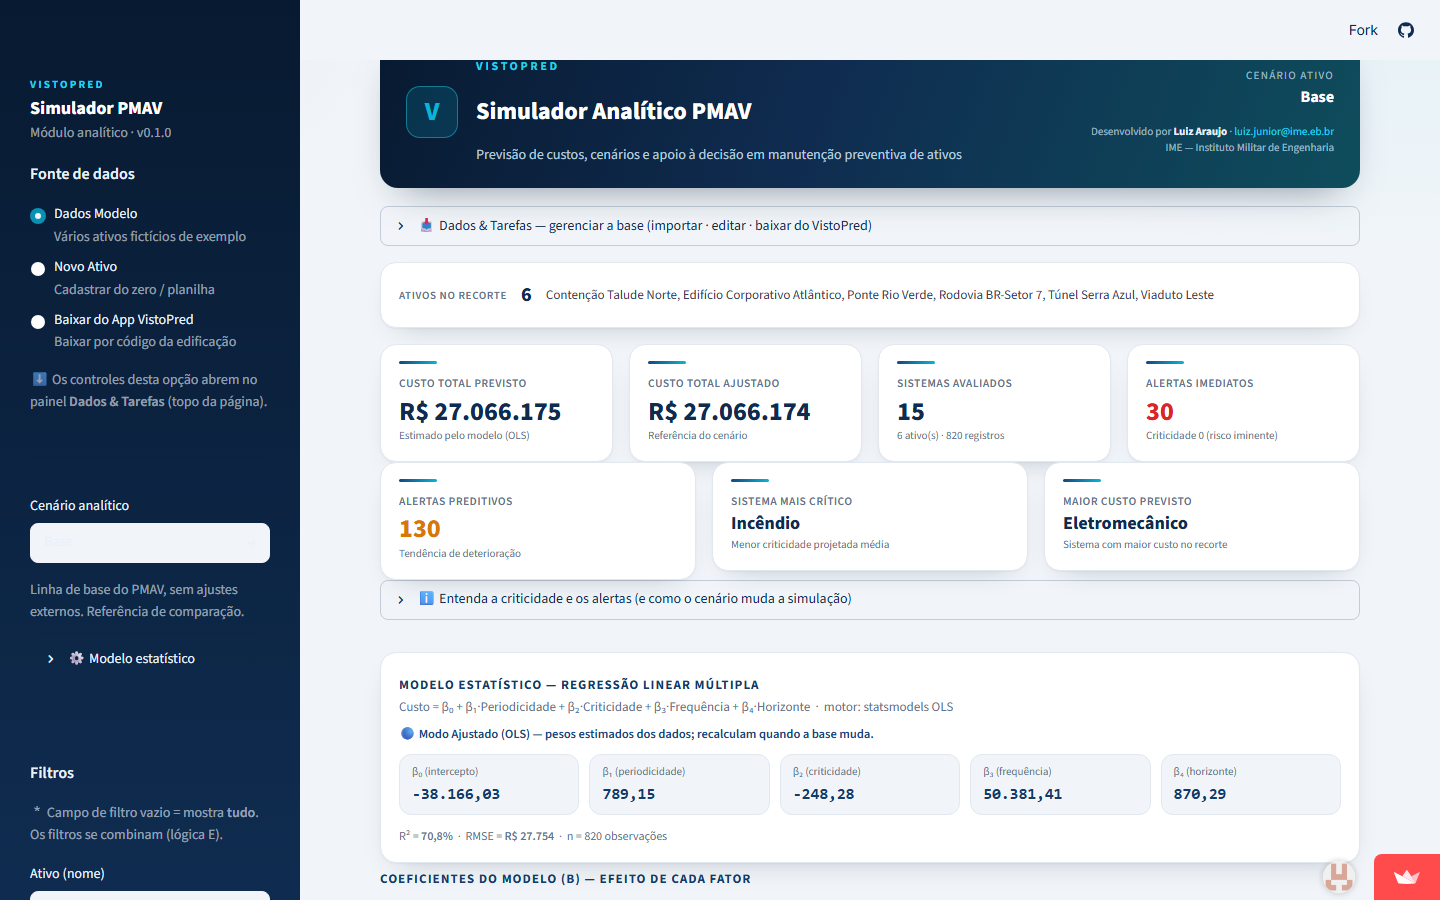Screen dimensions: 1440x900
Task: Click the Streamlit crown badge
Action: (x=1407, y=877)
